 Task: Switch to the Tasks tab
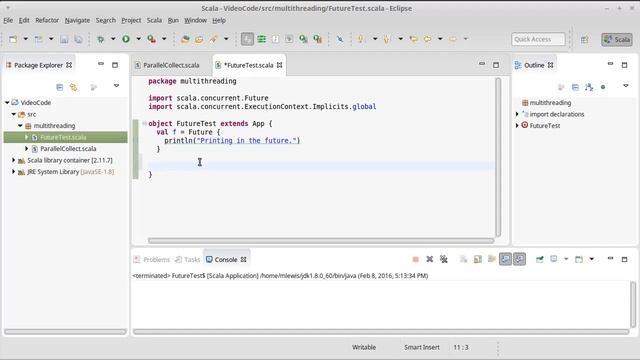click(188, 259)
